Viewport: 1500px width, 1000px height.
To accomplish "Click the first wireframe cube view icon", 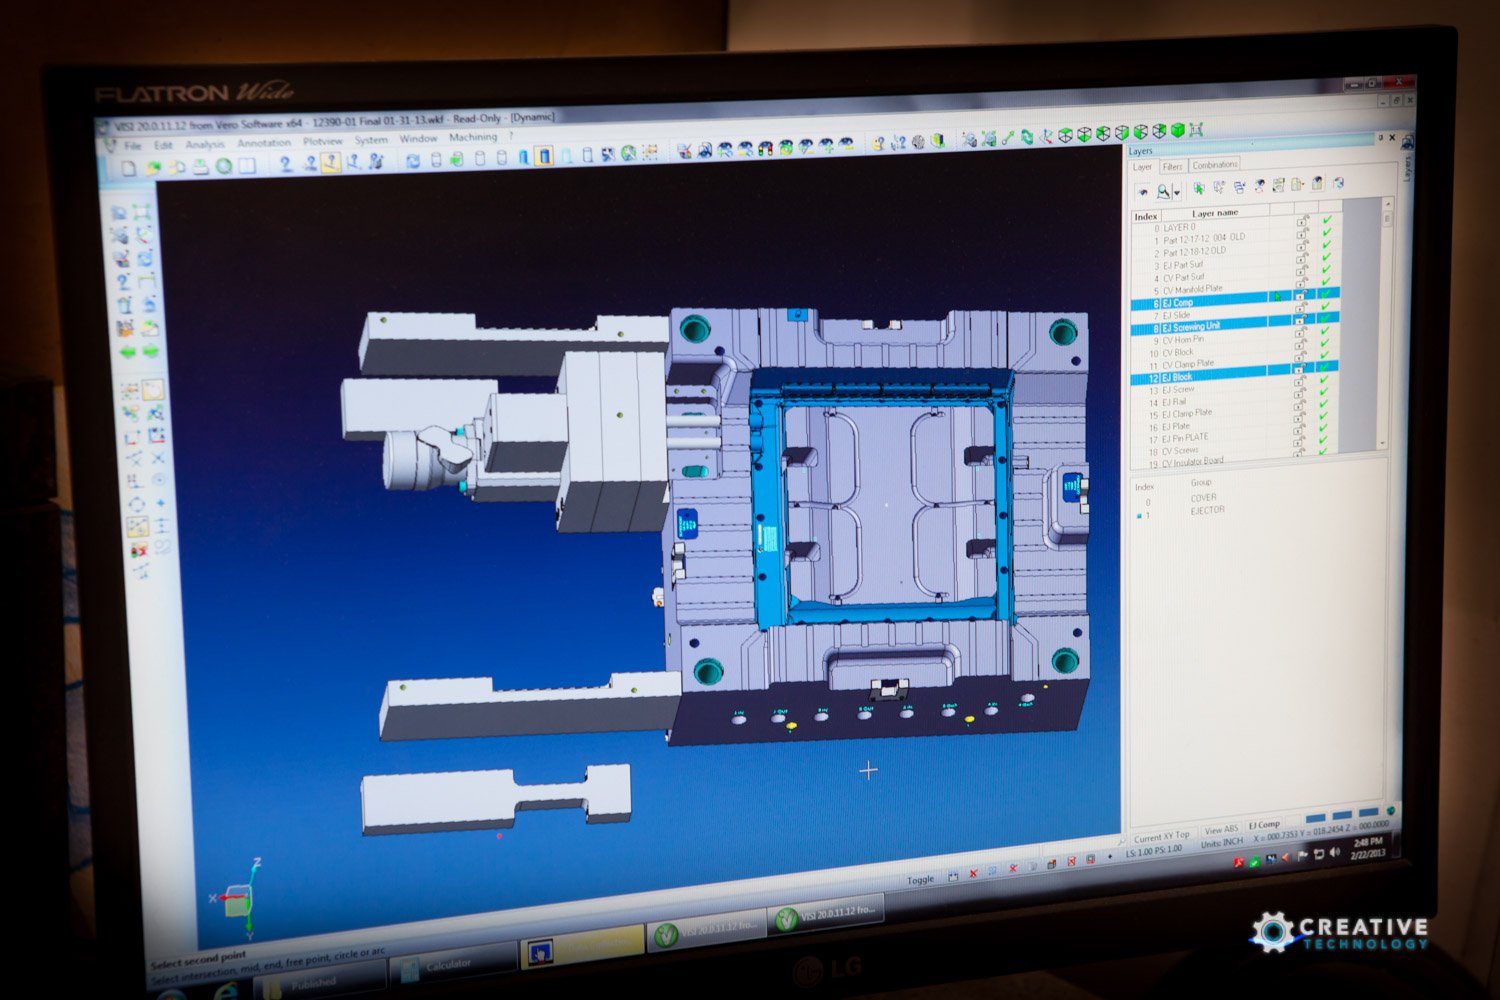I will point(1065,135).
